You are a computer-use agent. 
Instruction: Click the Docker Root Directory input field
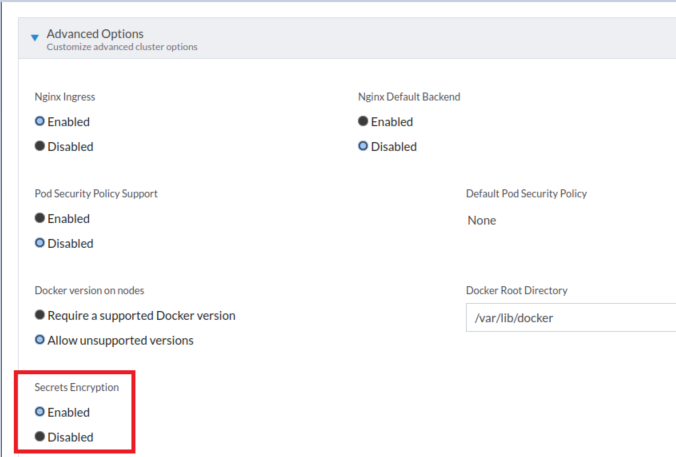coord(570,318)
